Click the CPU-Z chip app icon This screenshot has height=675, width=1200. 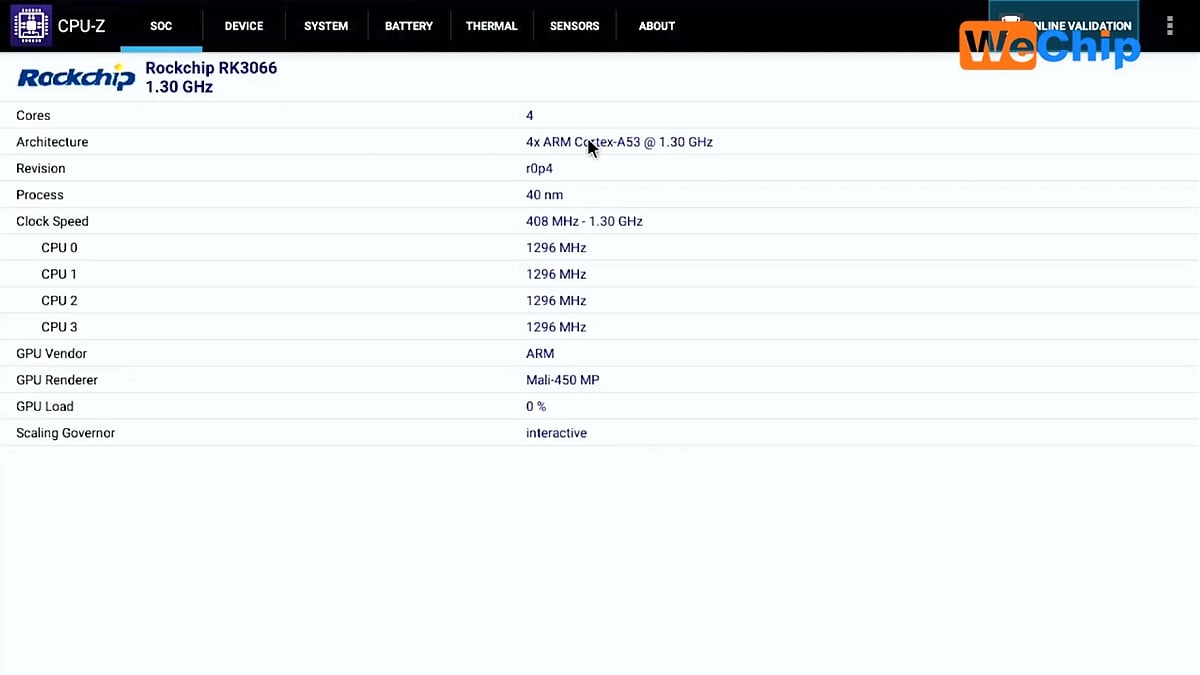tap(31, 25)
